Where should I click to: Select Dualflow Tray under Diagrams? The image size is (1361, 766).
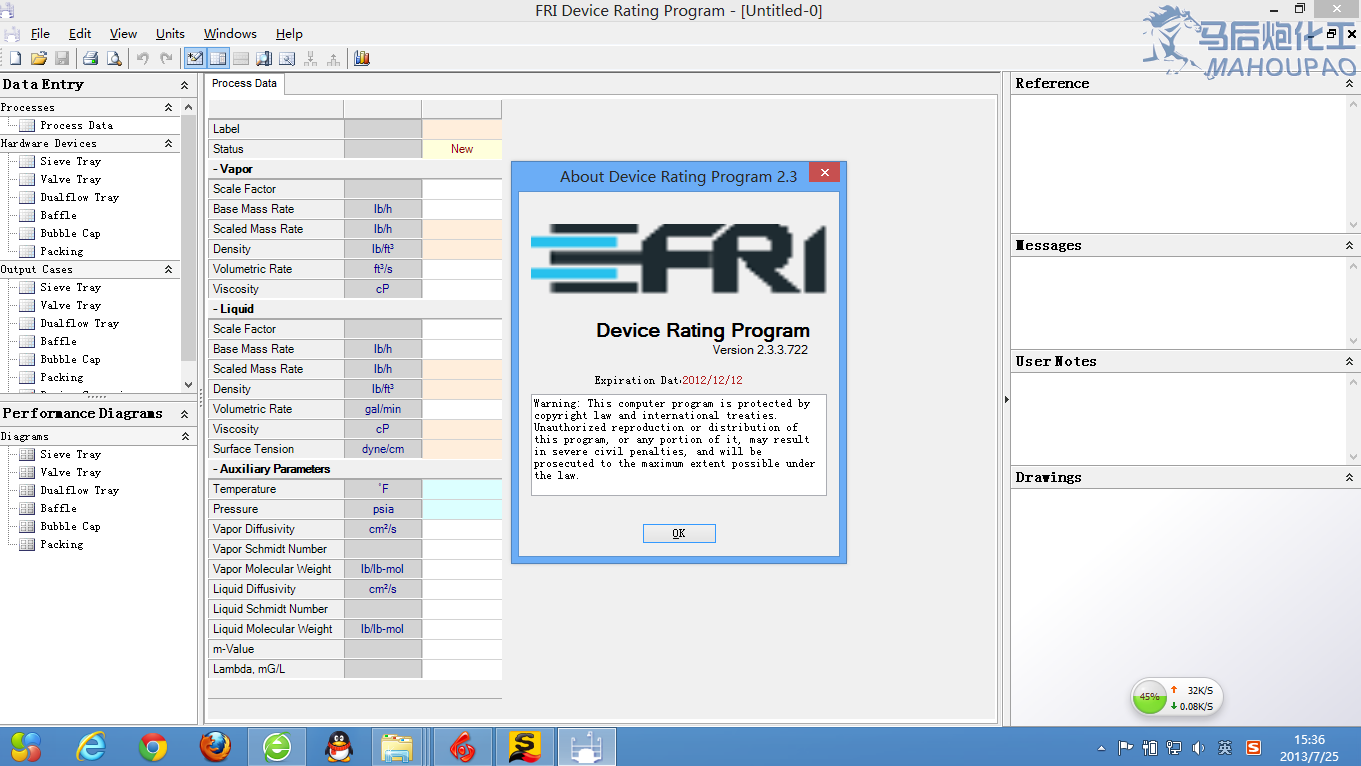coord(79,491)
